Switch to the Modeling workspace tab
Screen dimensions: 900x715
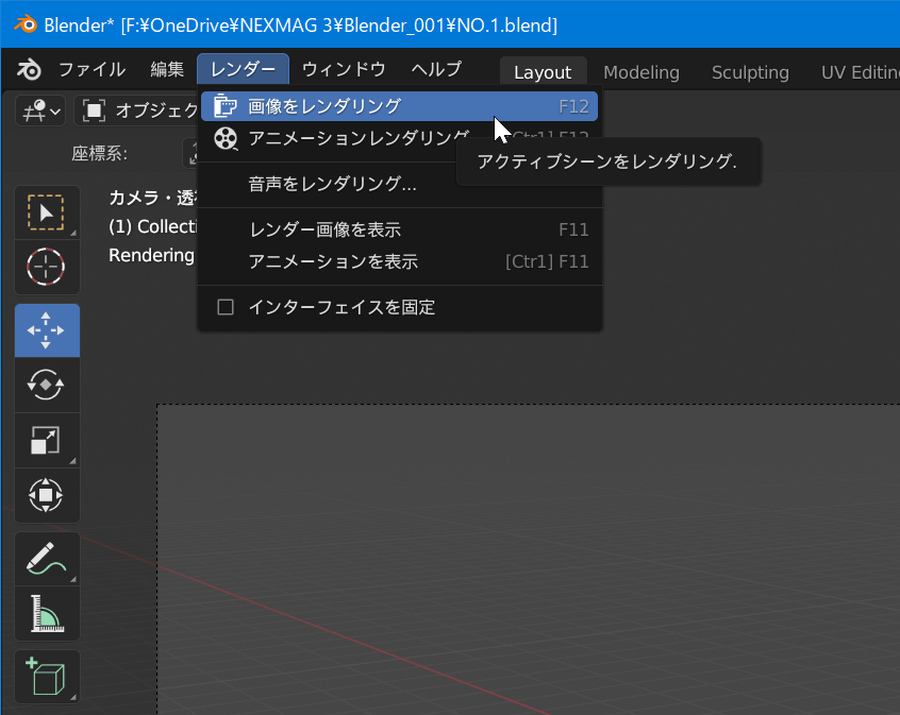point(641,72)
